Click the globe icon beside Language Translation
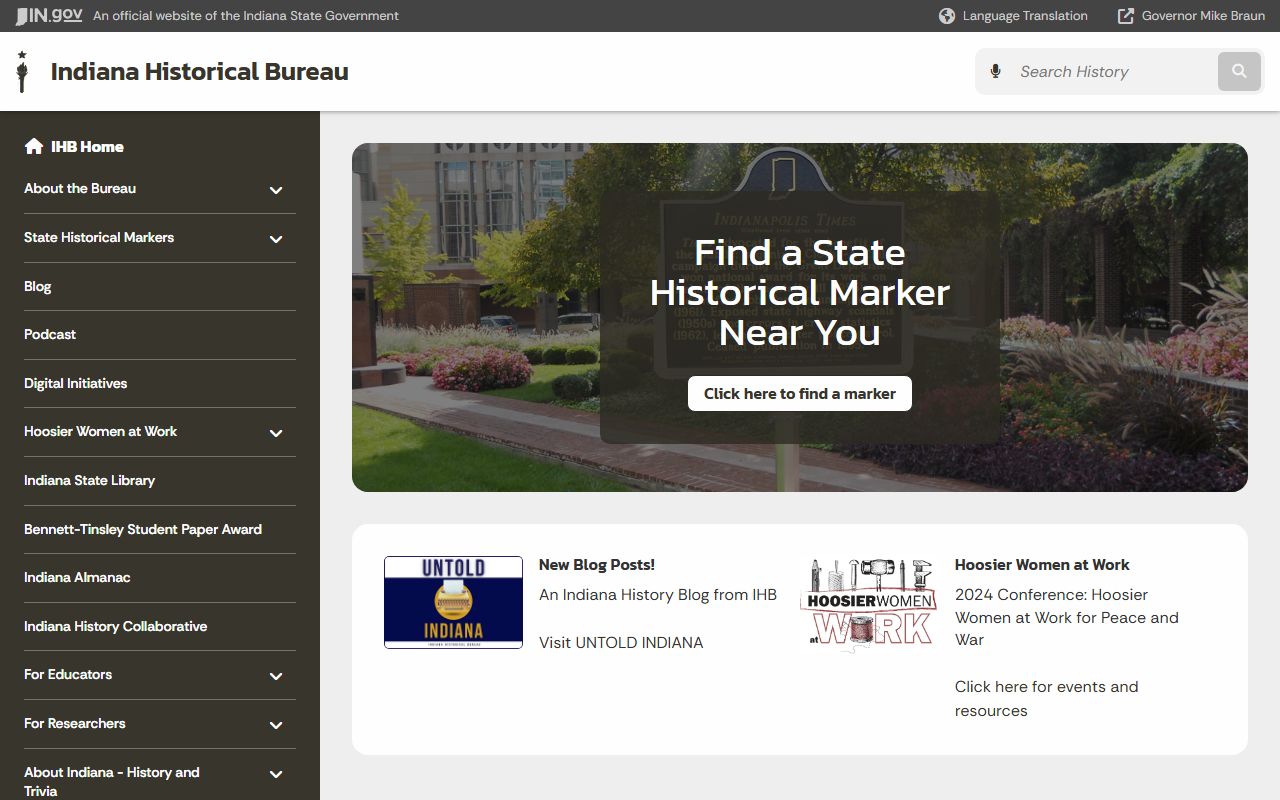The height and width of the screenshot is (800, 1280). click(947, 16)
